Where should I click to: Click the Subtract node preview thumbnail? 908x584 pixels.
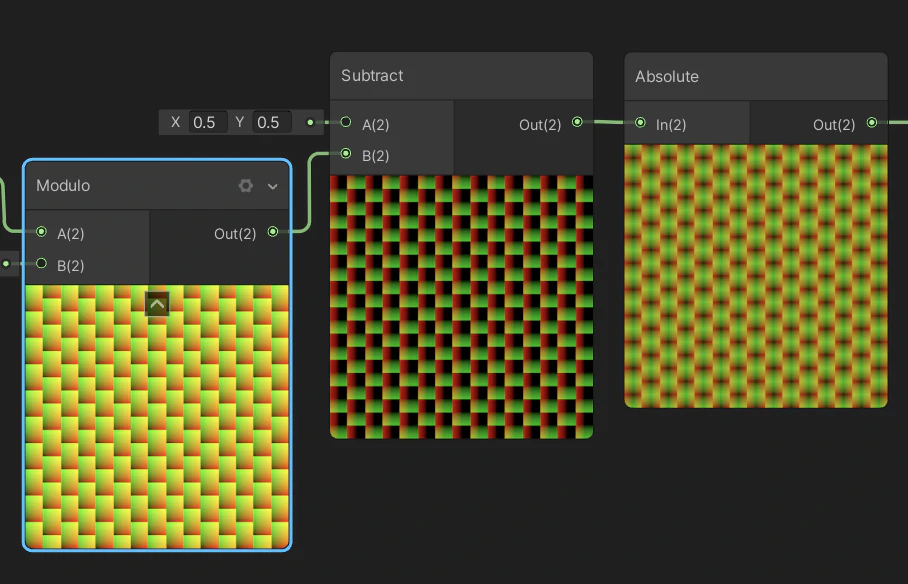462,306
